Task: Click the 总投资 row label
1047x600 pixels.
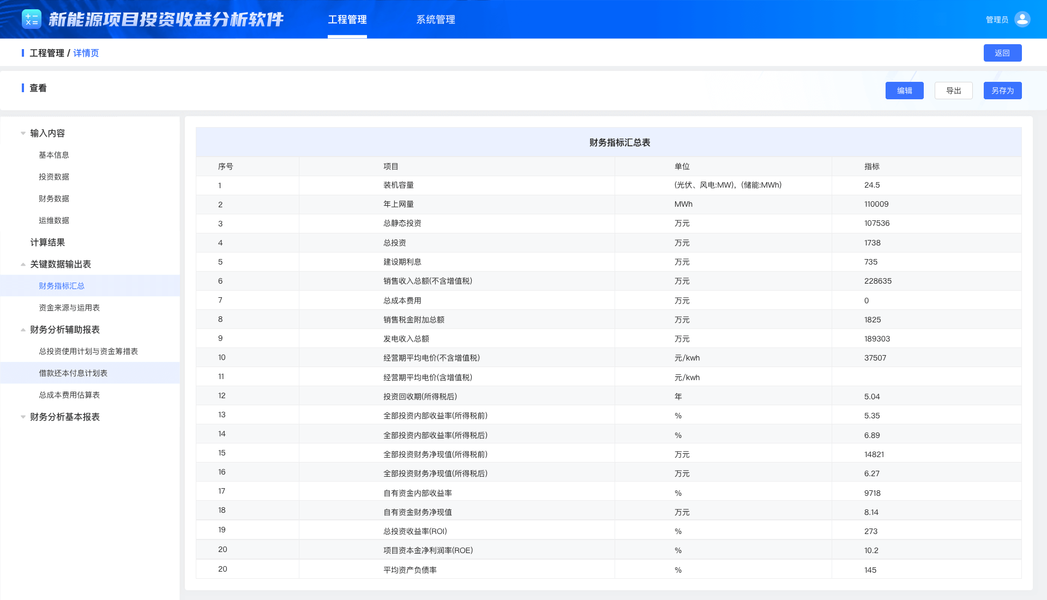Action: coord(395,243)
